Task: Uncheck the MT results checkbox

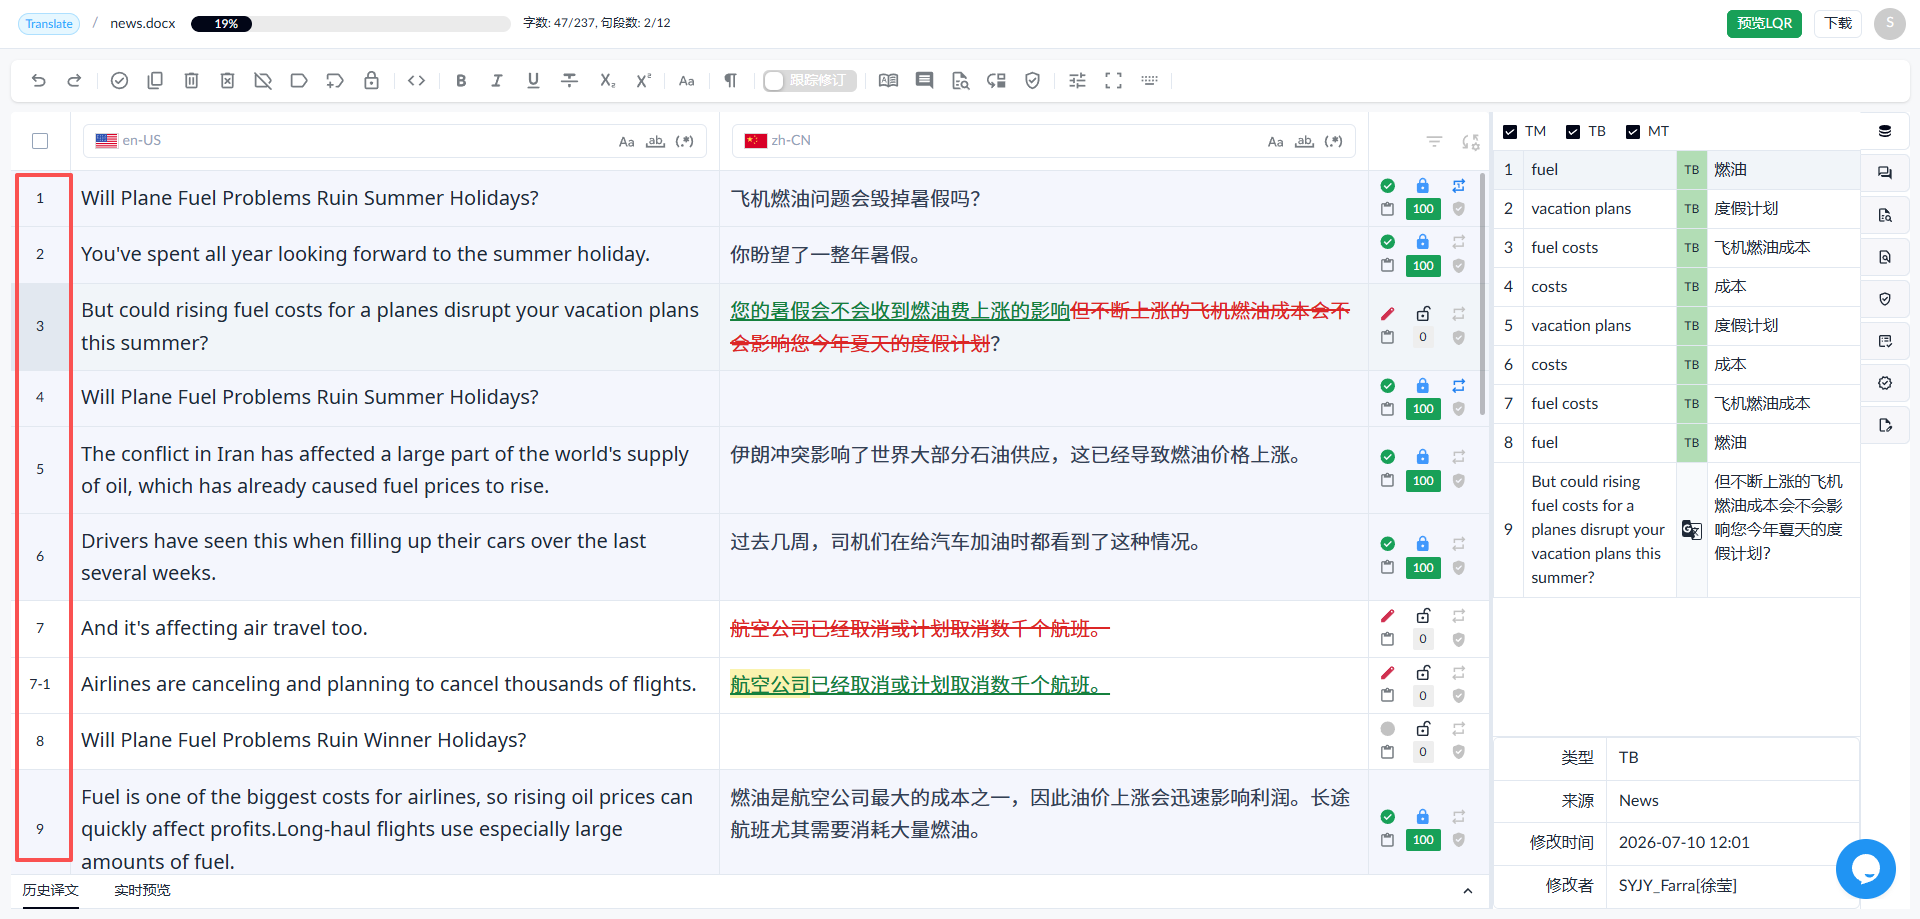Action: click(1633, 132)
